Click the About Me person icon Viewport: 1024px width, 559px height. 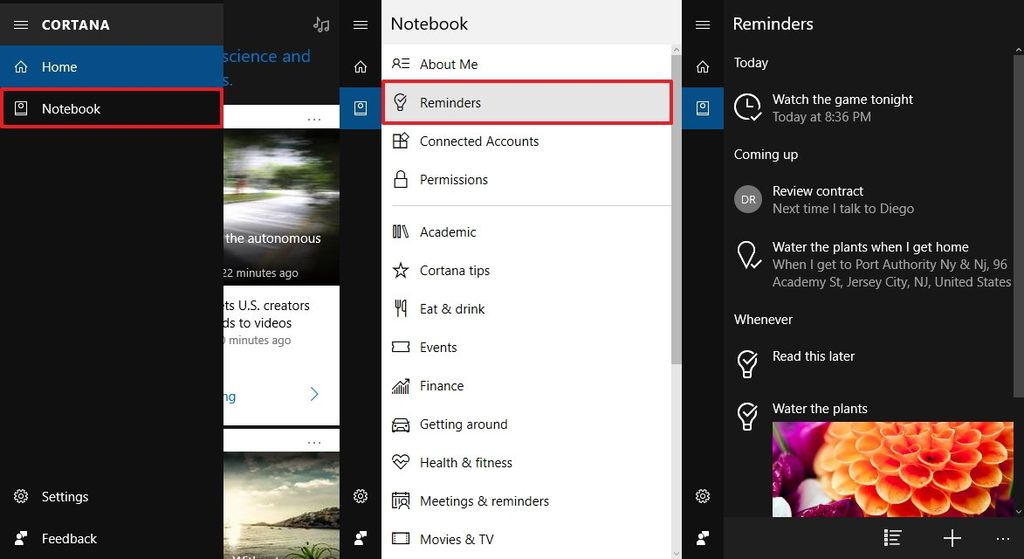[x=400, y=63]
